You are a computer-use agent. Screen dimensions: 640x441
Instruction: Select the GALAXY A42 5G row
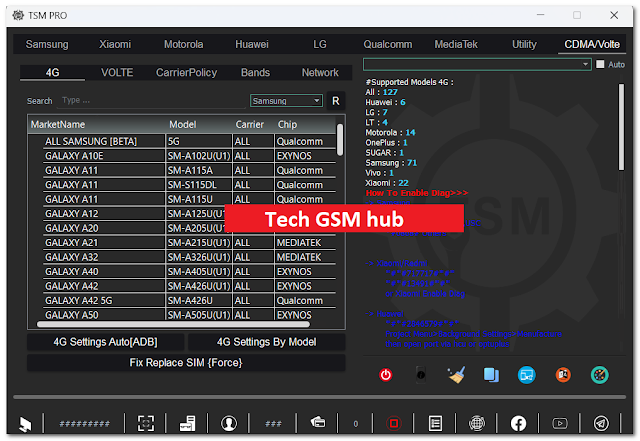(189, 301)
